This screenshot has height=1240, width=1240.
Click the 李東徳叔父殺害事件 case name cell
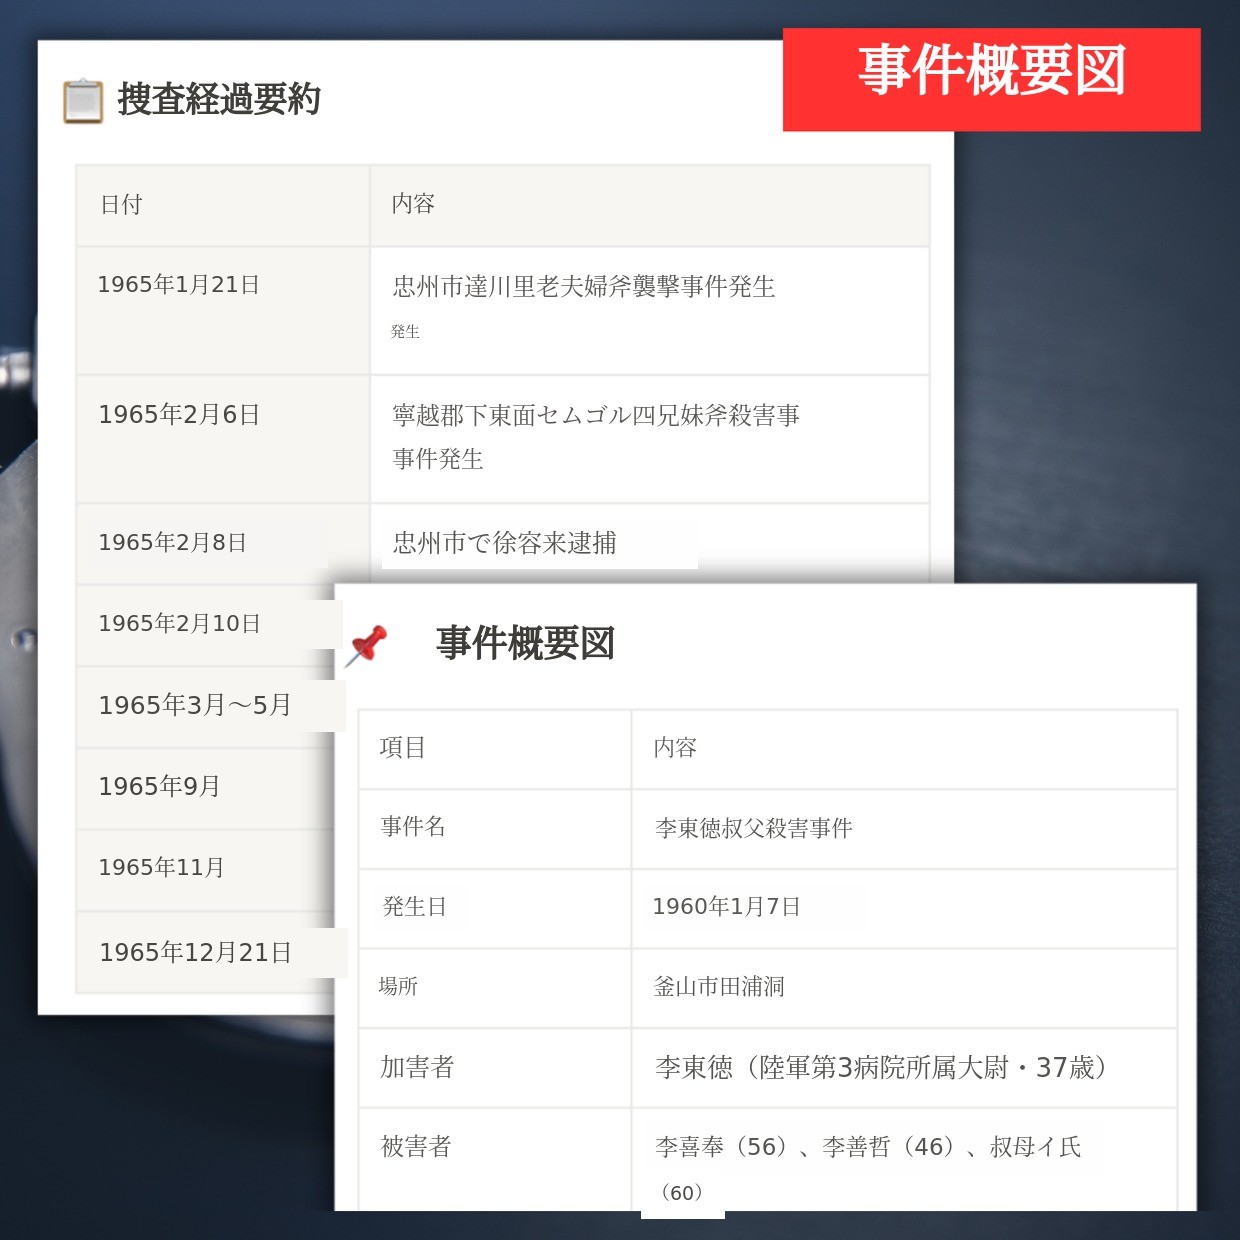tap(753, 829)
